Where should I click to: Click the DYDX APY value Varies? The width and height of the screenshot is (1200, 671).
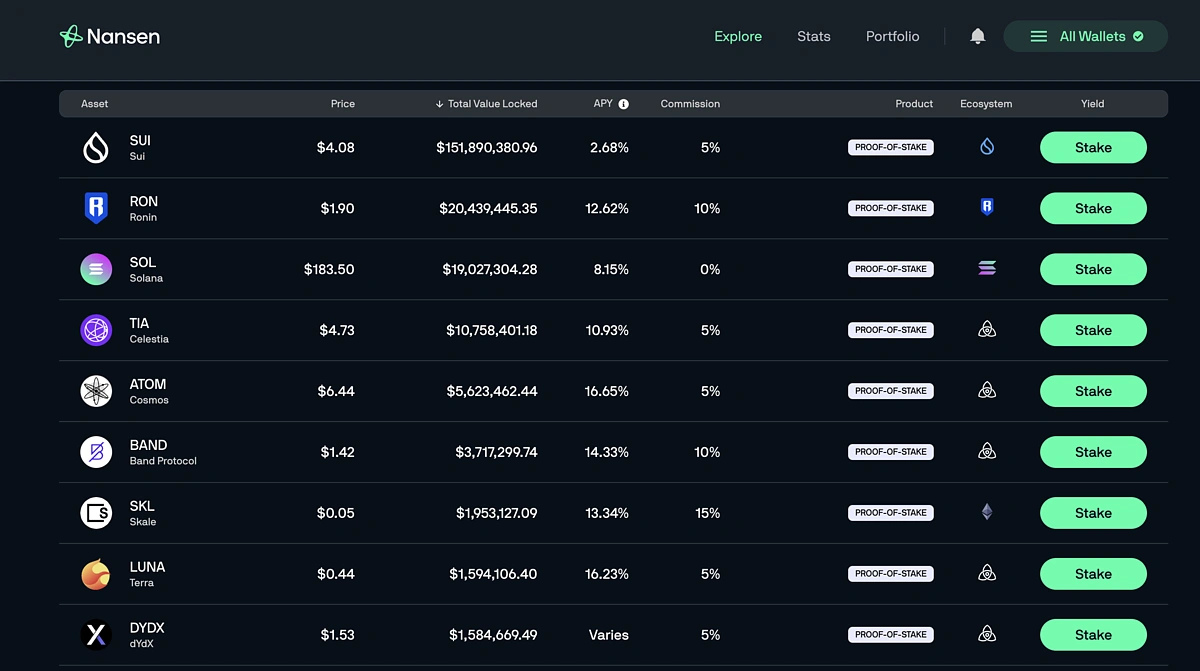(x=609, y=636)
